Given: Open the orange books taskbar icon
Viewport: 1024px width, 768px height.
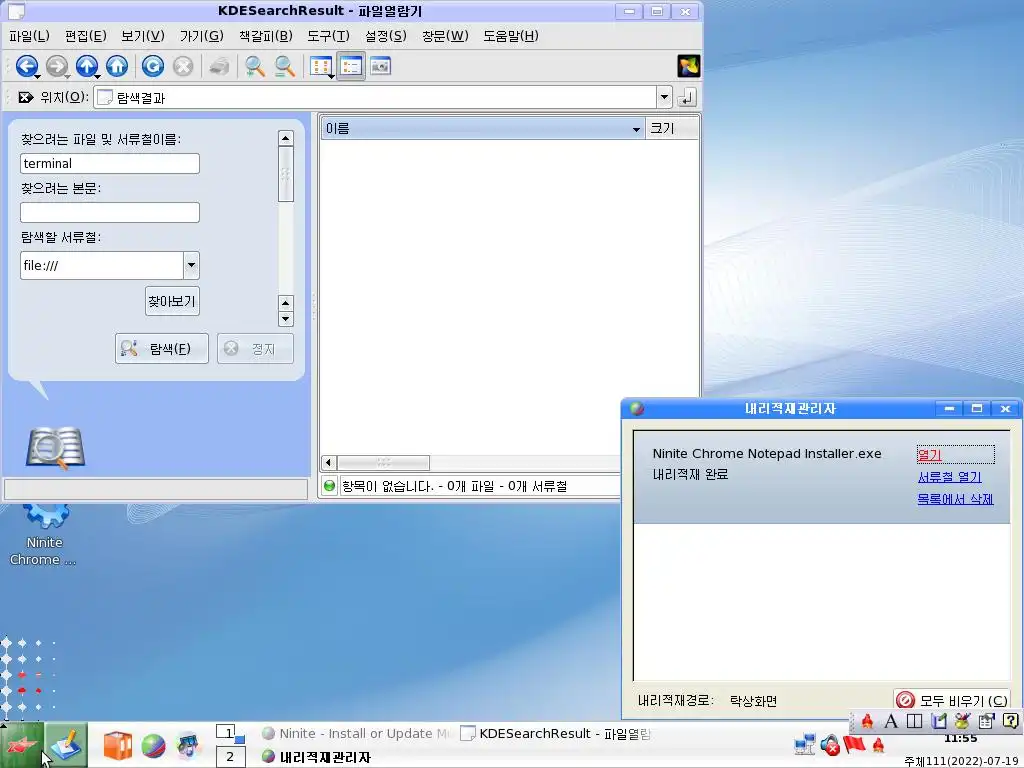Looking at the screenshot, I should (118, 745).
